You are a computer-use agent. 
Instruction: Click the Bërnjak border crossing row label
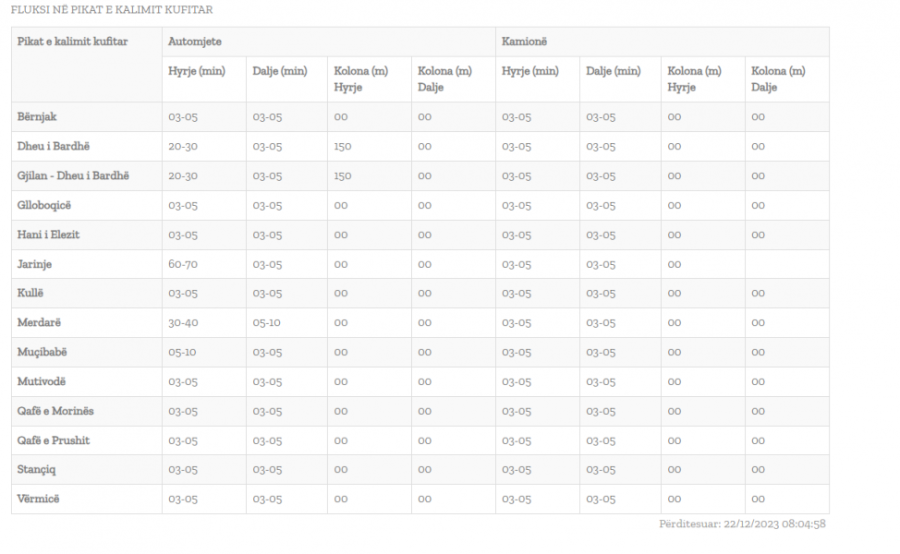coord(37,117)
